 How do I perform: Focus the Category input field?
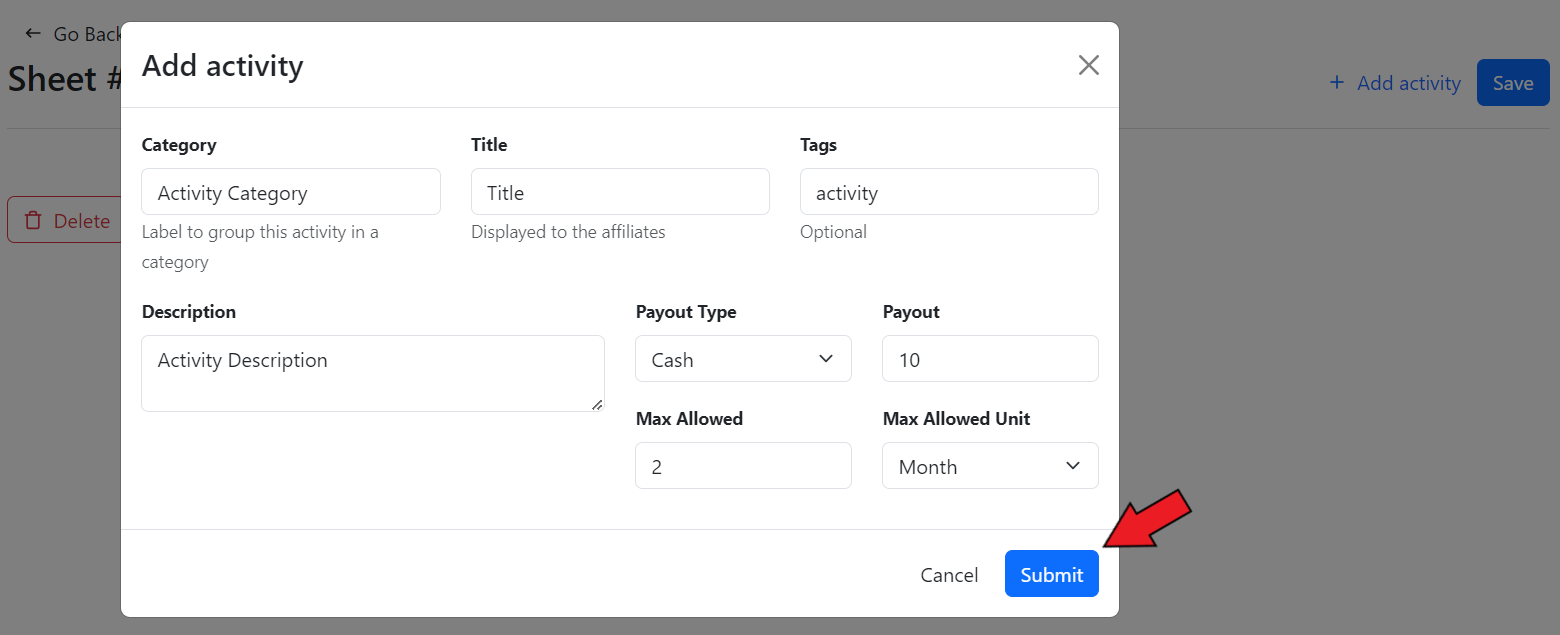[290, 192]
